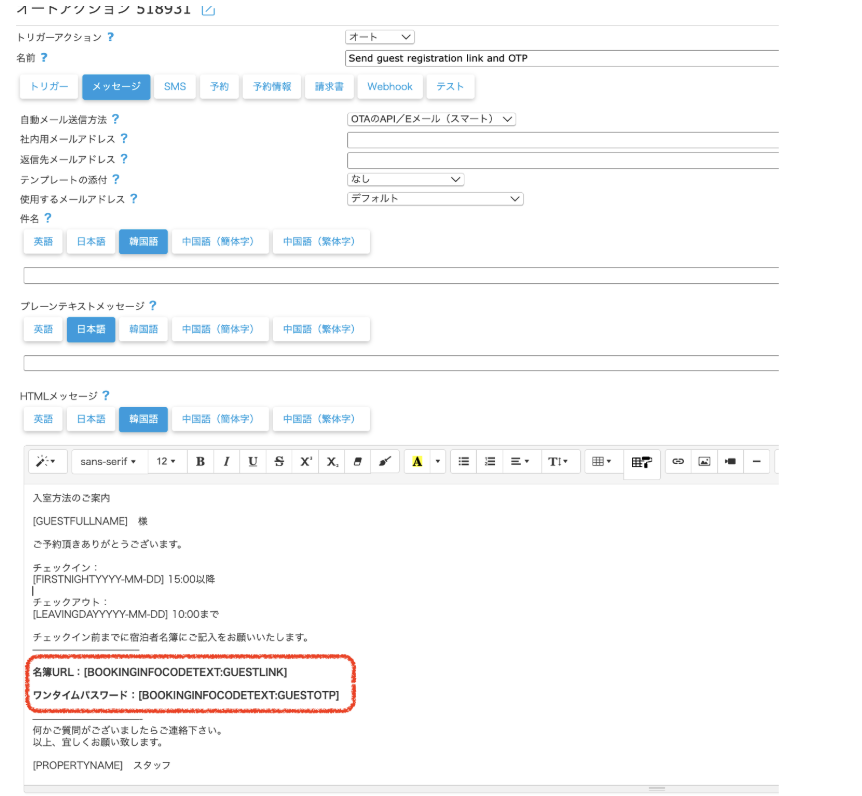Open the 使用するメールアドレス dropdown showing デフォルト
This screenshot has height=796, width=862.
[435, 199]
